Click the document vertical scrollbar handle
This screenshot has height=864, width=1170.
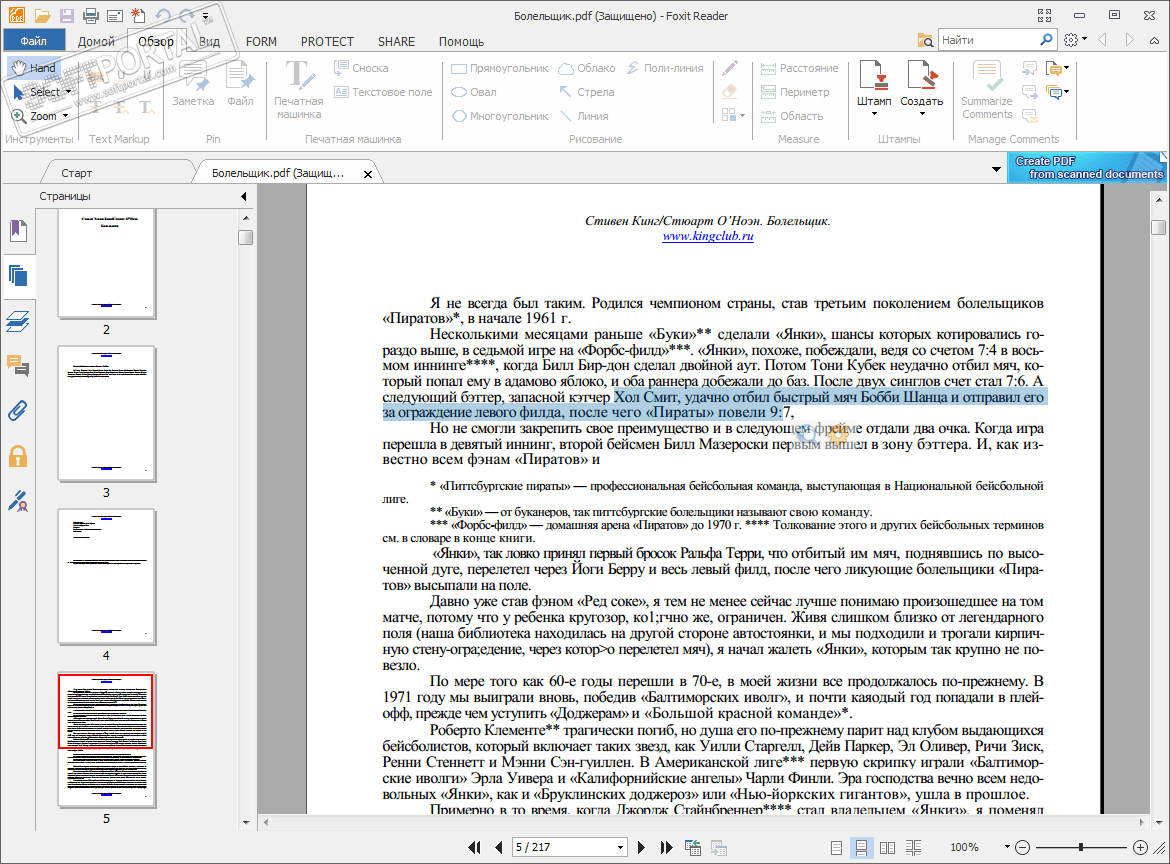(1158, 228)
